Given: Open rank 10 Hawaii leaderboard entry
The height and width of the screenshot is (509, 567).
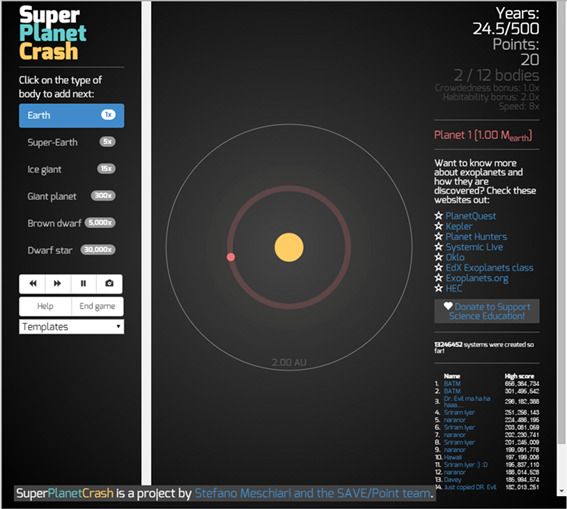Looking at the screenshot, I should (453, 458).
